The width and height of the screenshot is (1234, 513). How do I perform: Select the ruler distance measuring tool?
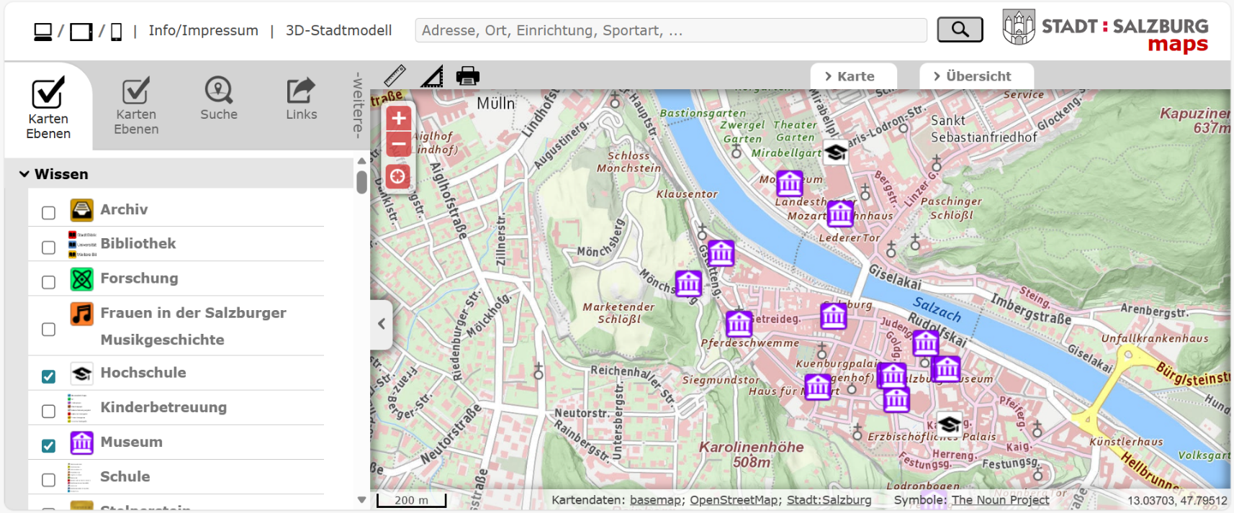pos(395,76)
